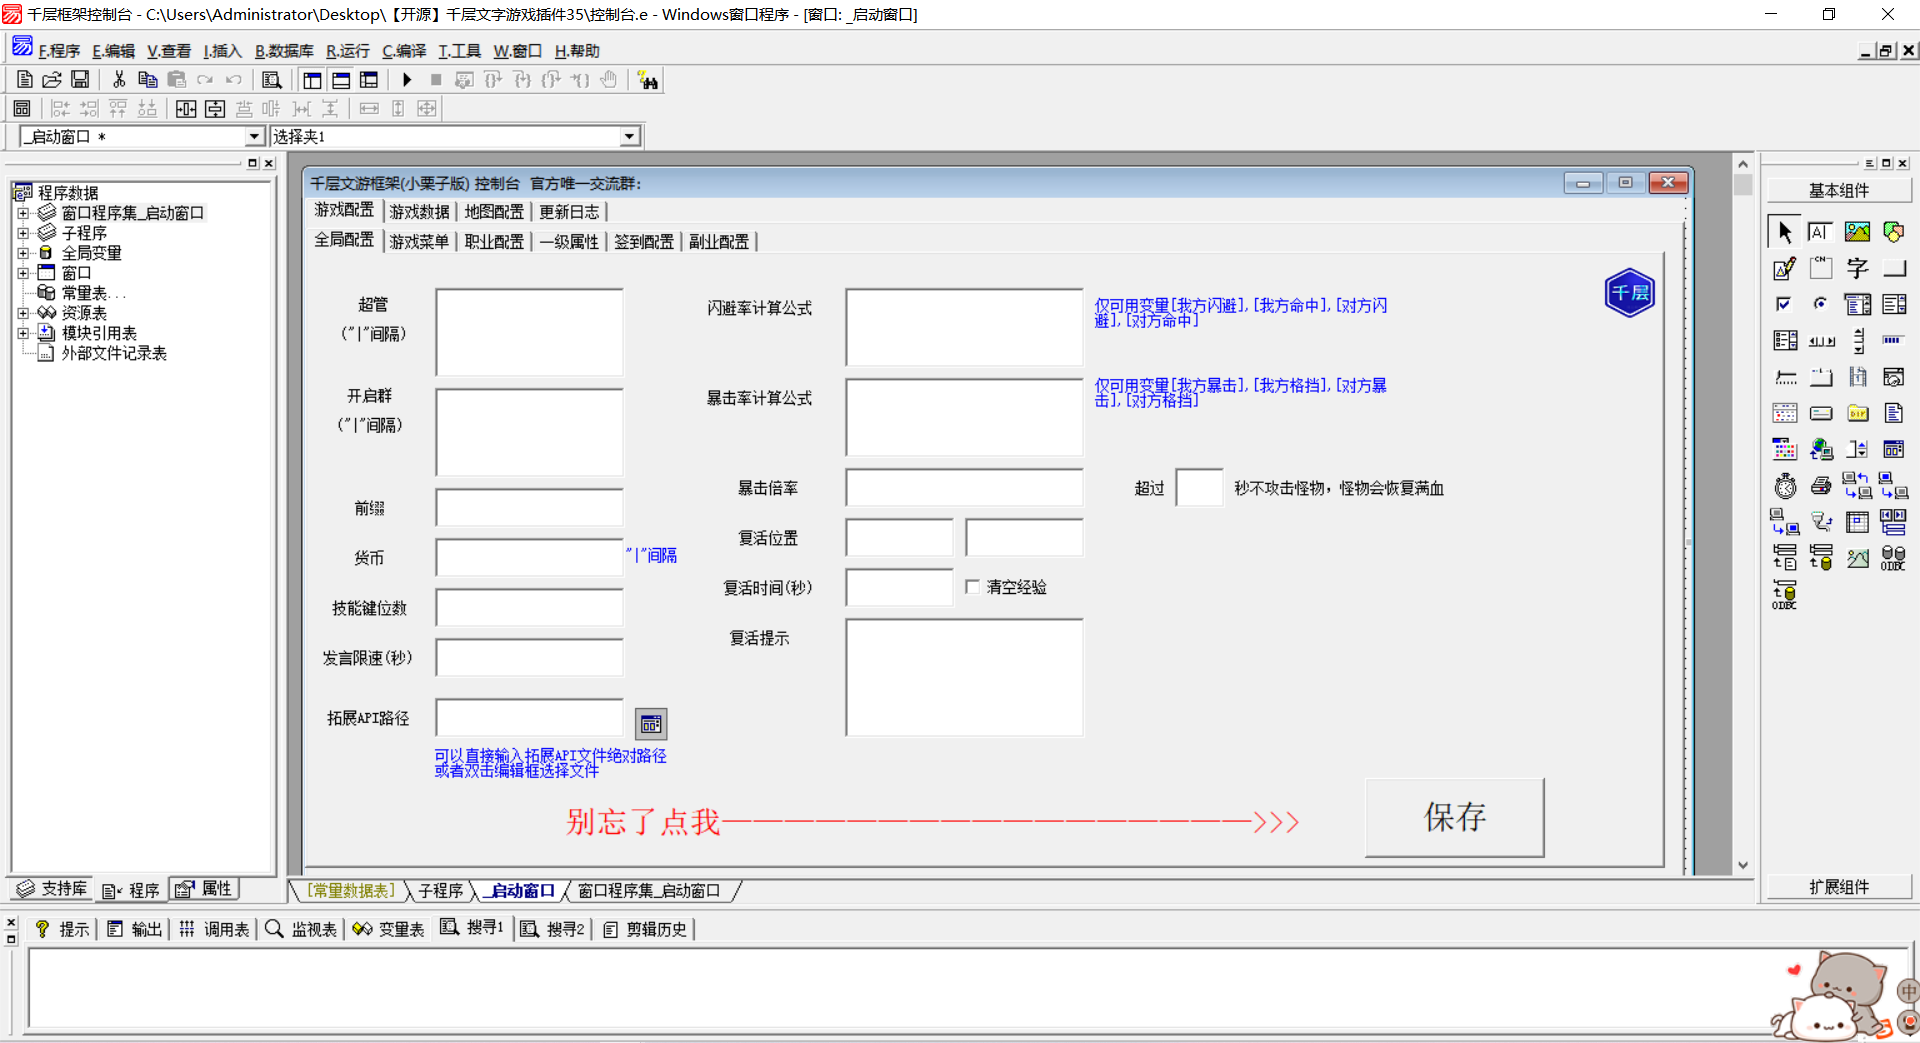Open the C.编译 menu

(404, 51)
